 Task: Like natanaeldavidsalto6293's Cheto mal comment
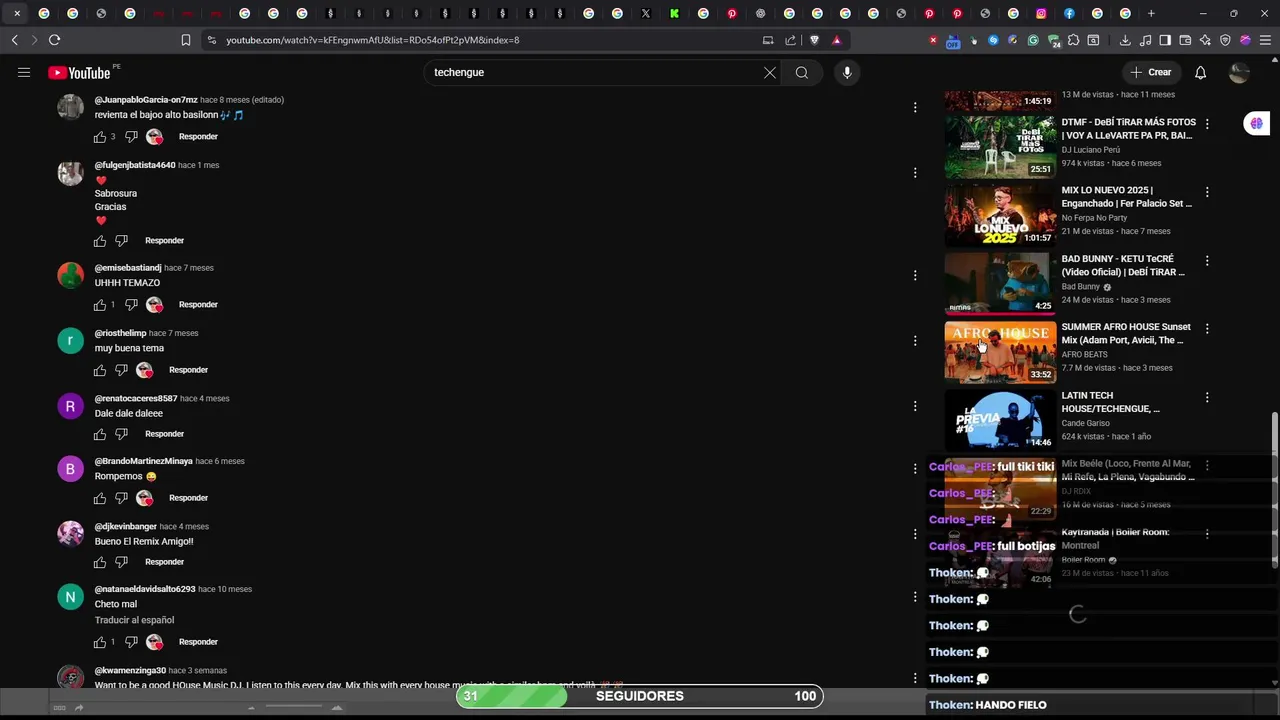[100, 642]
